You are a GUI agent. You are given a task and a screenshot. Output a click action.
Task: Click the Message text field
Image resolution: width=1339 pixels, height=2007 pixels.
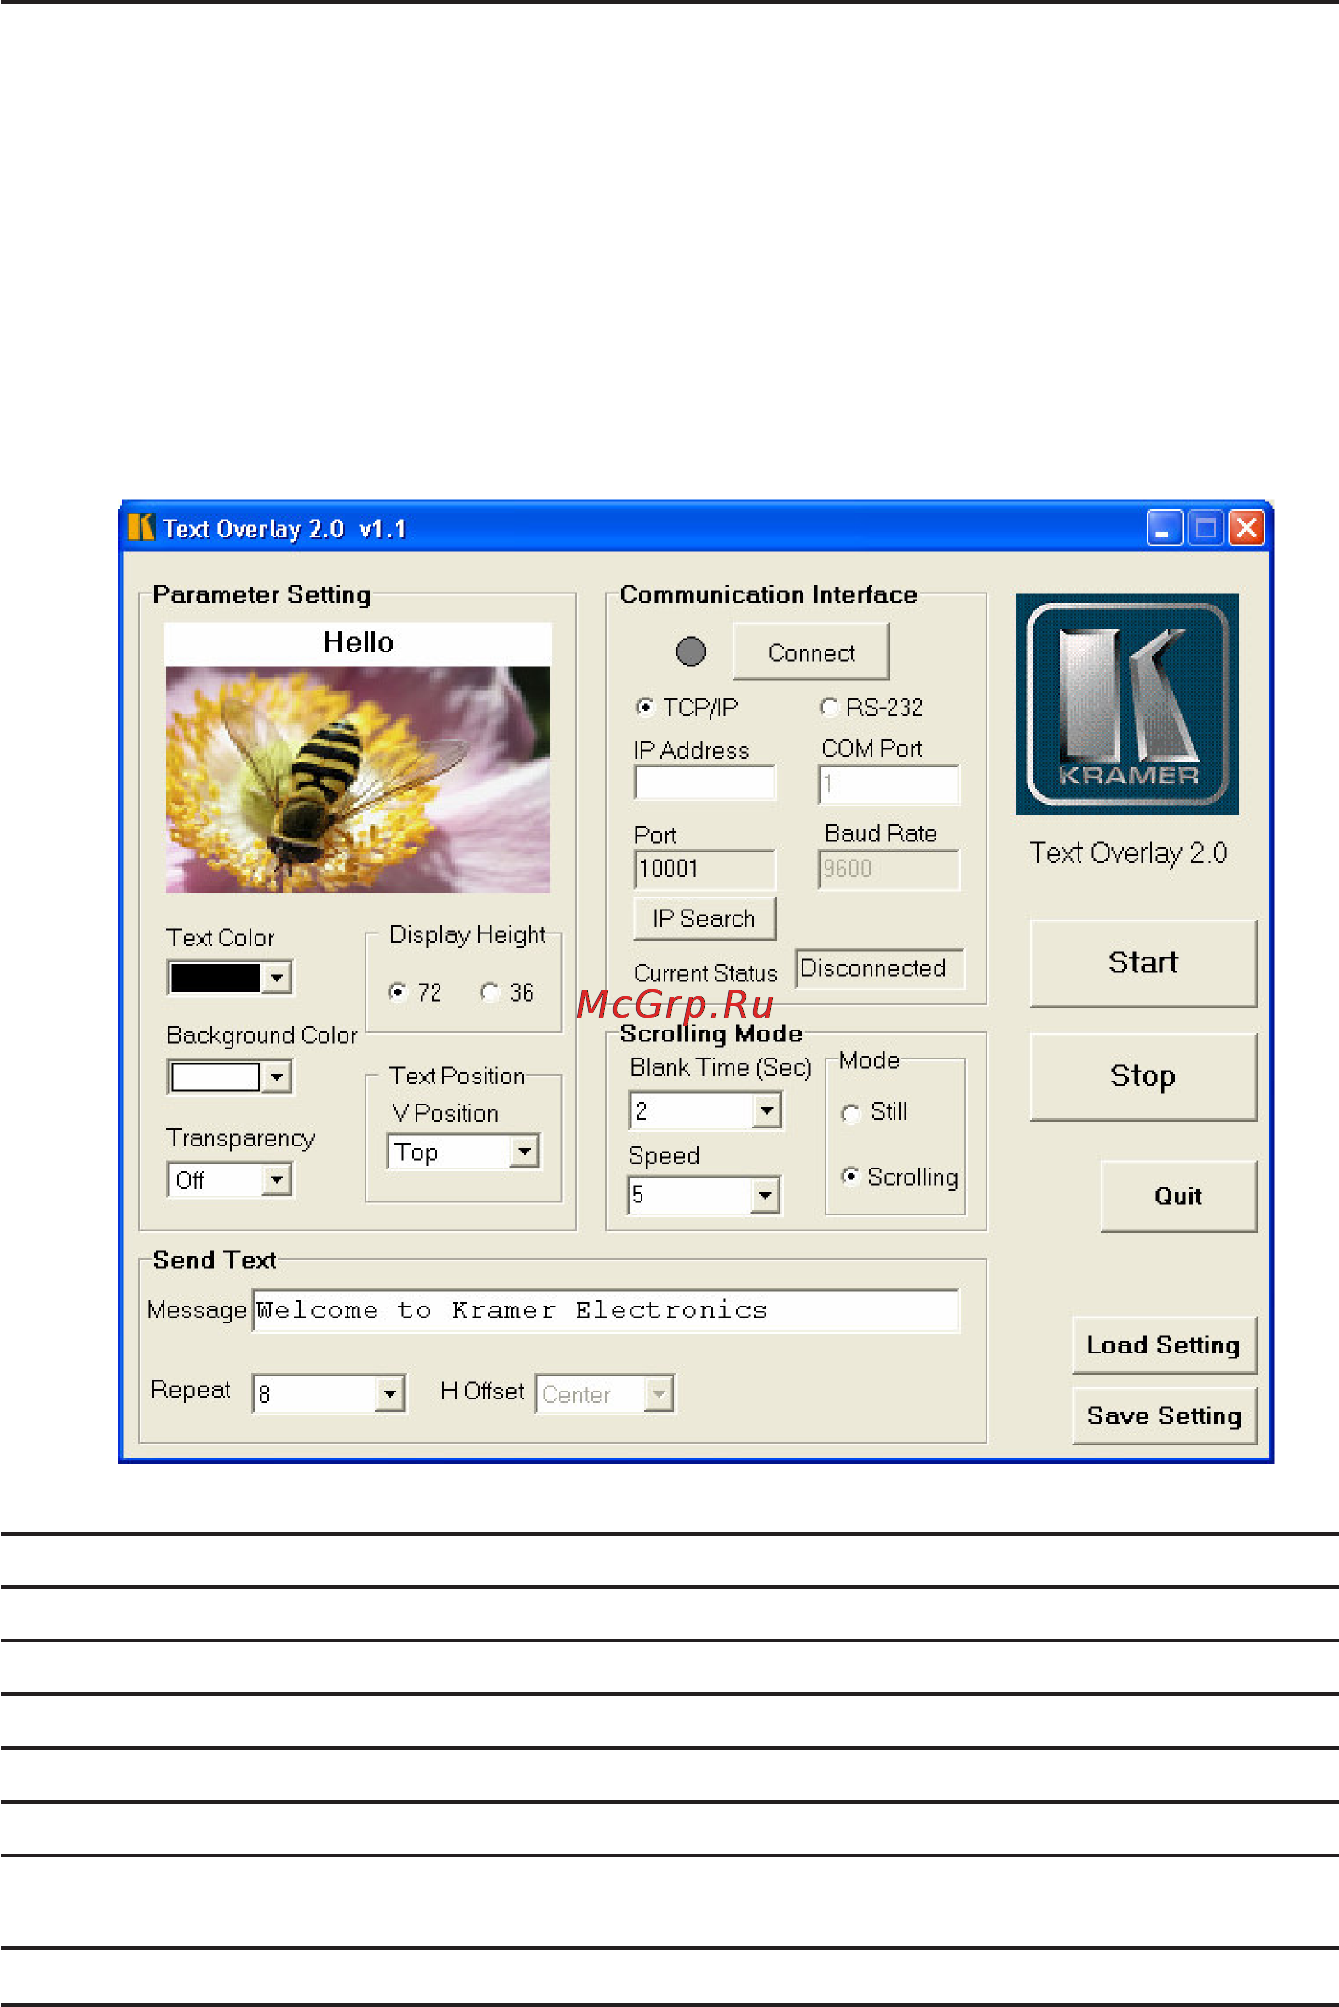point(605,1310)
